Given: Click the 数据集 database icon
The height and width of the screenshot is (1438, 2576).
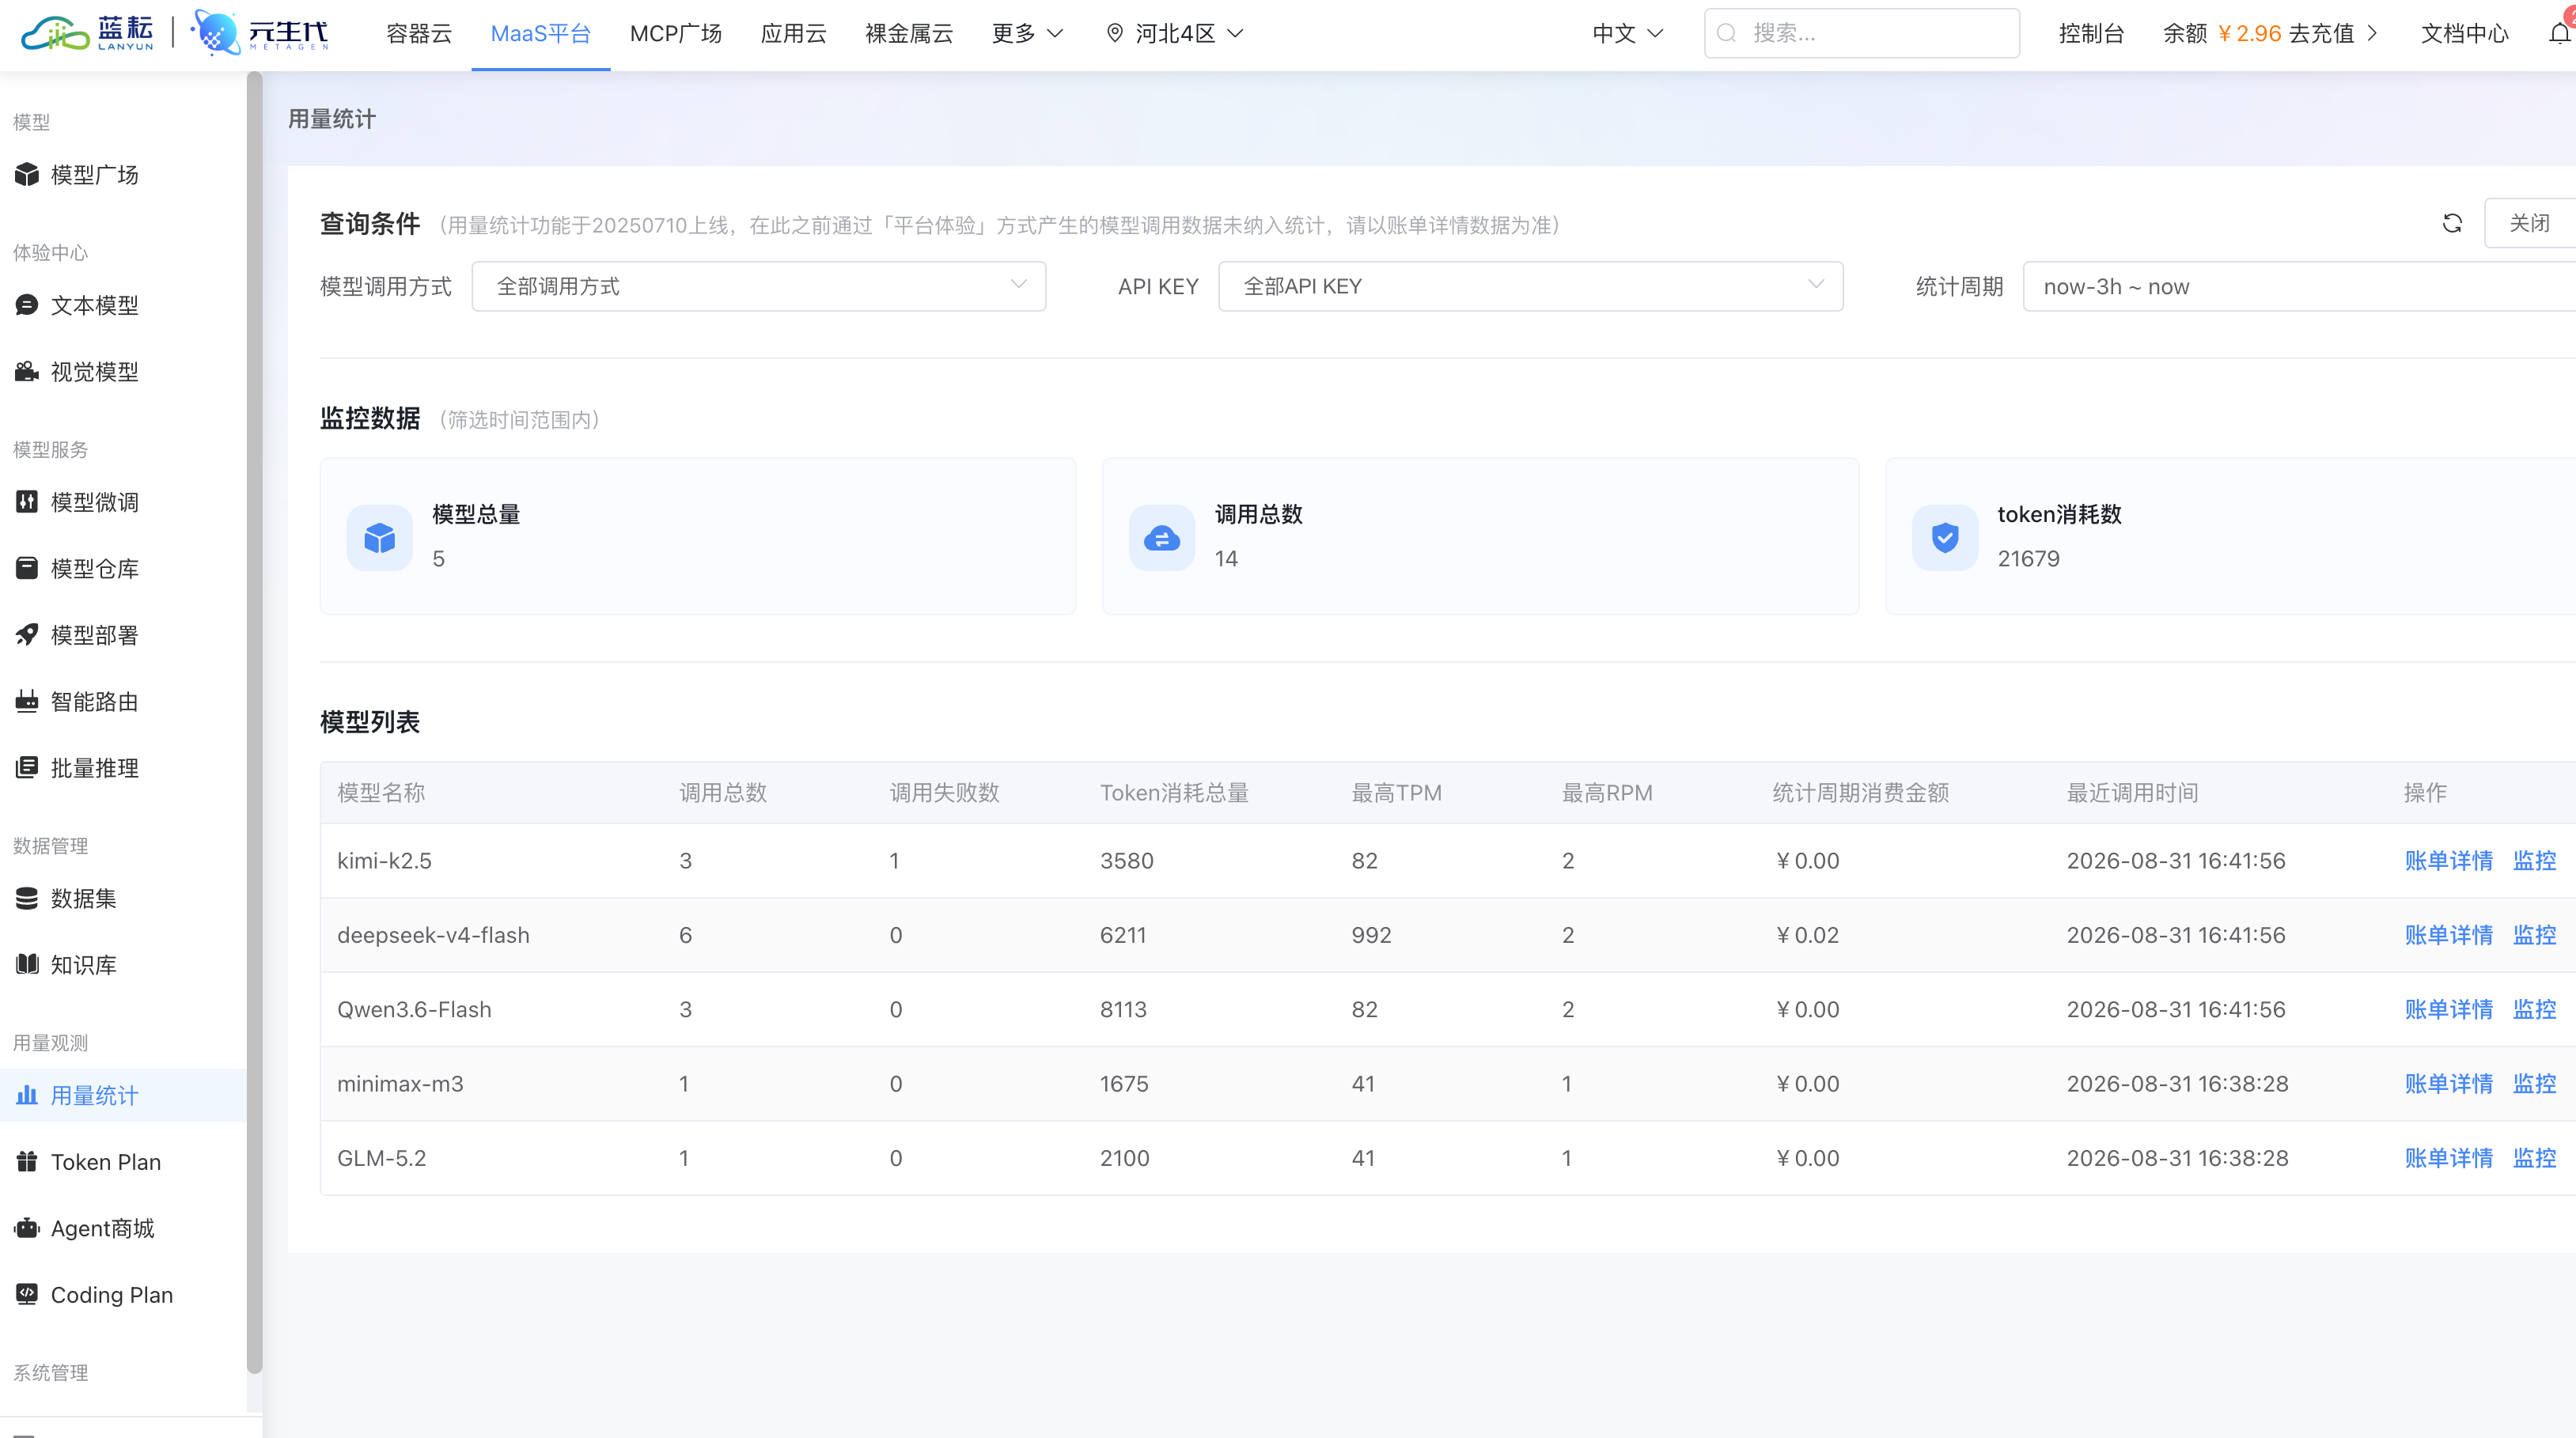Looking at the screenshot, I should coord(27,899).
